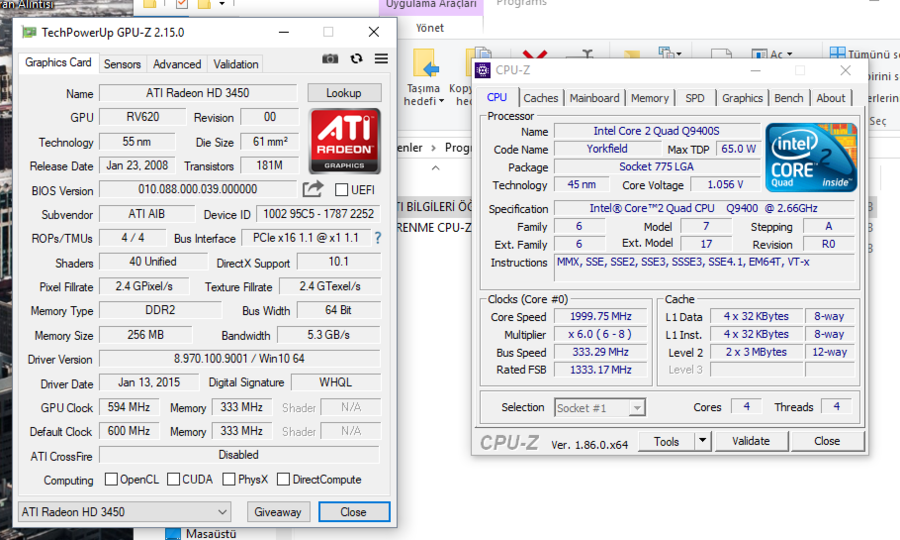Open the Bench tab in CPU-Z
This screenshot has width=900, height=540.
coord(789,98)
